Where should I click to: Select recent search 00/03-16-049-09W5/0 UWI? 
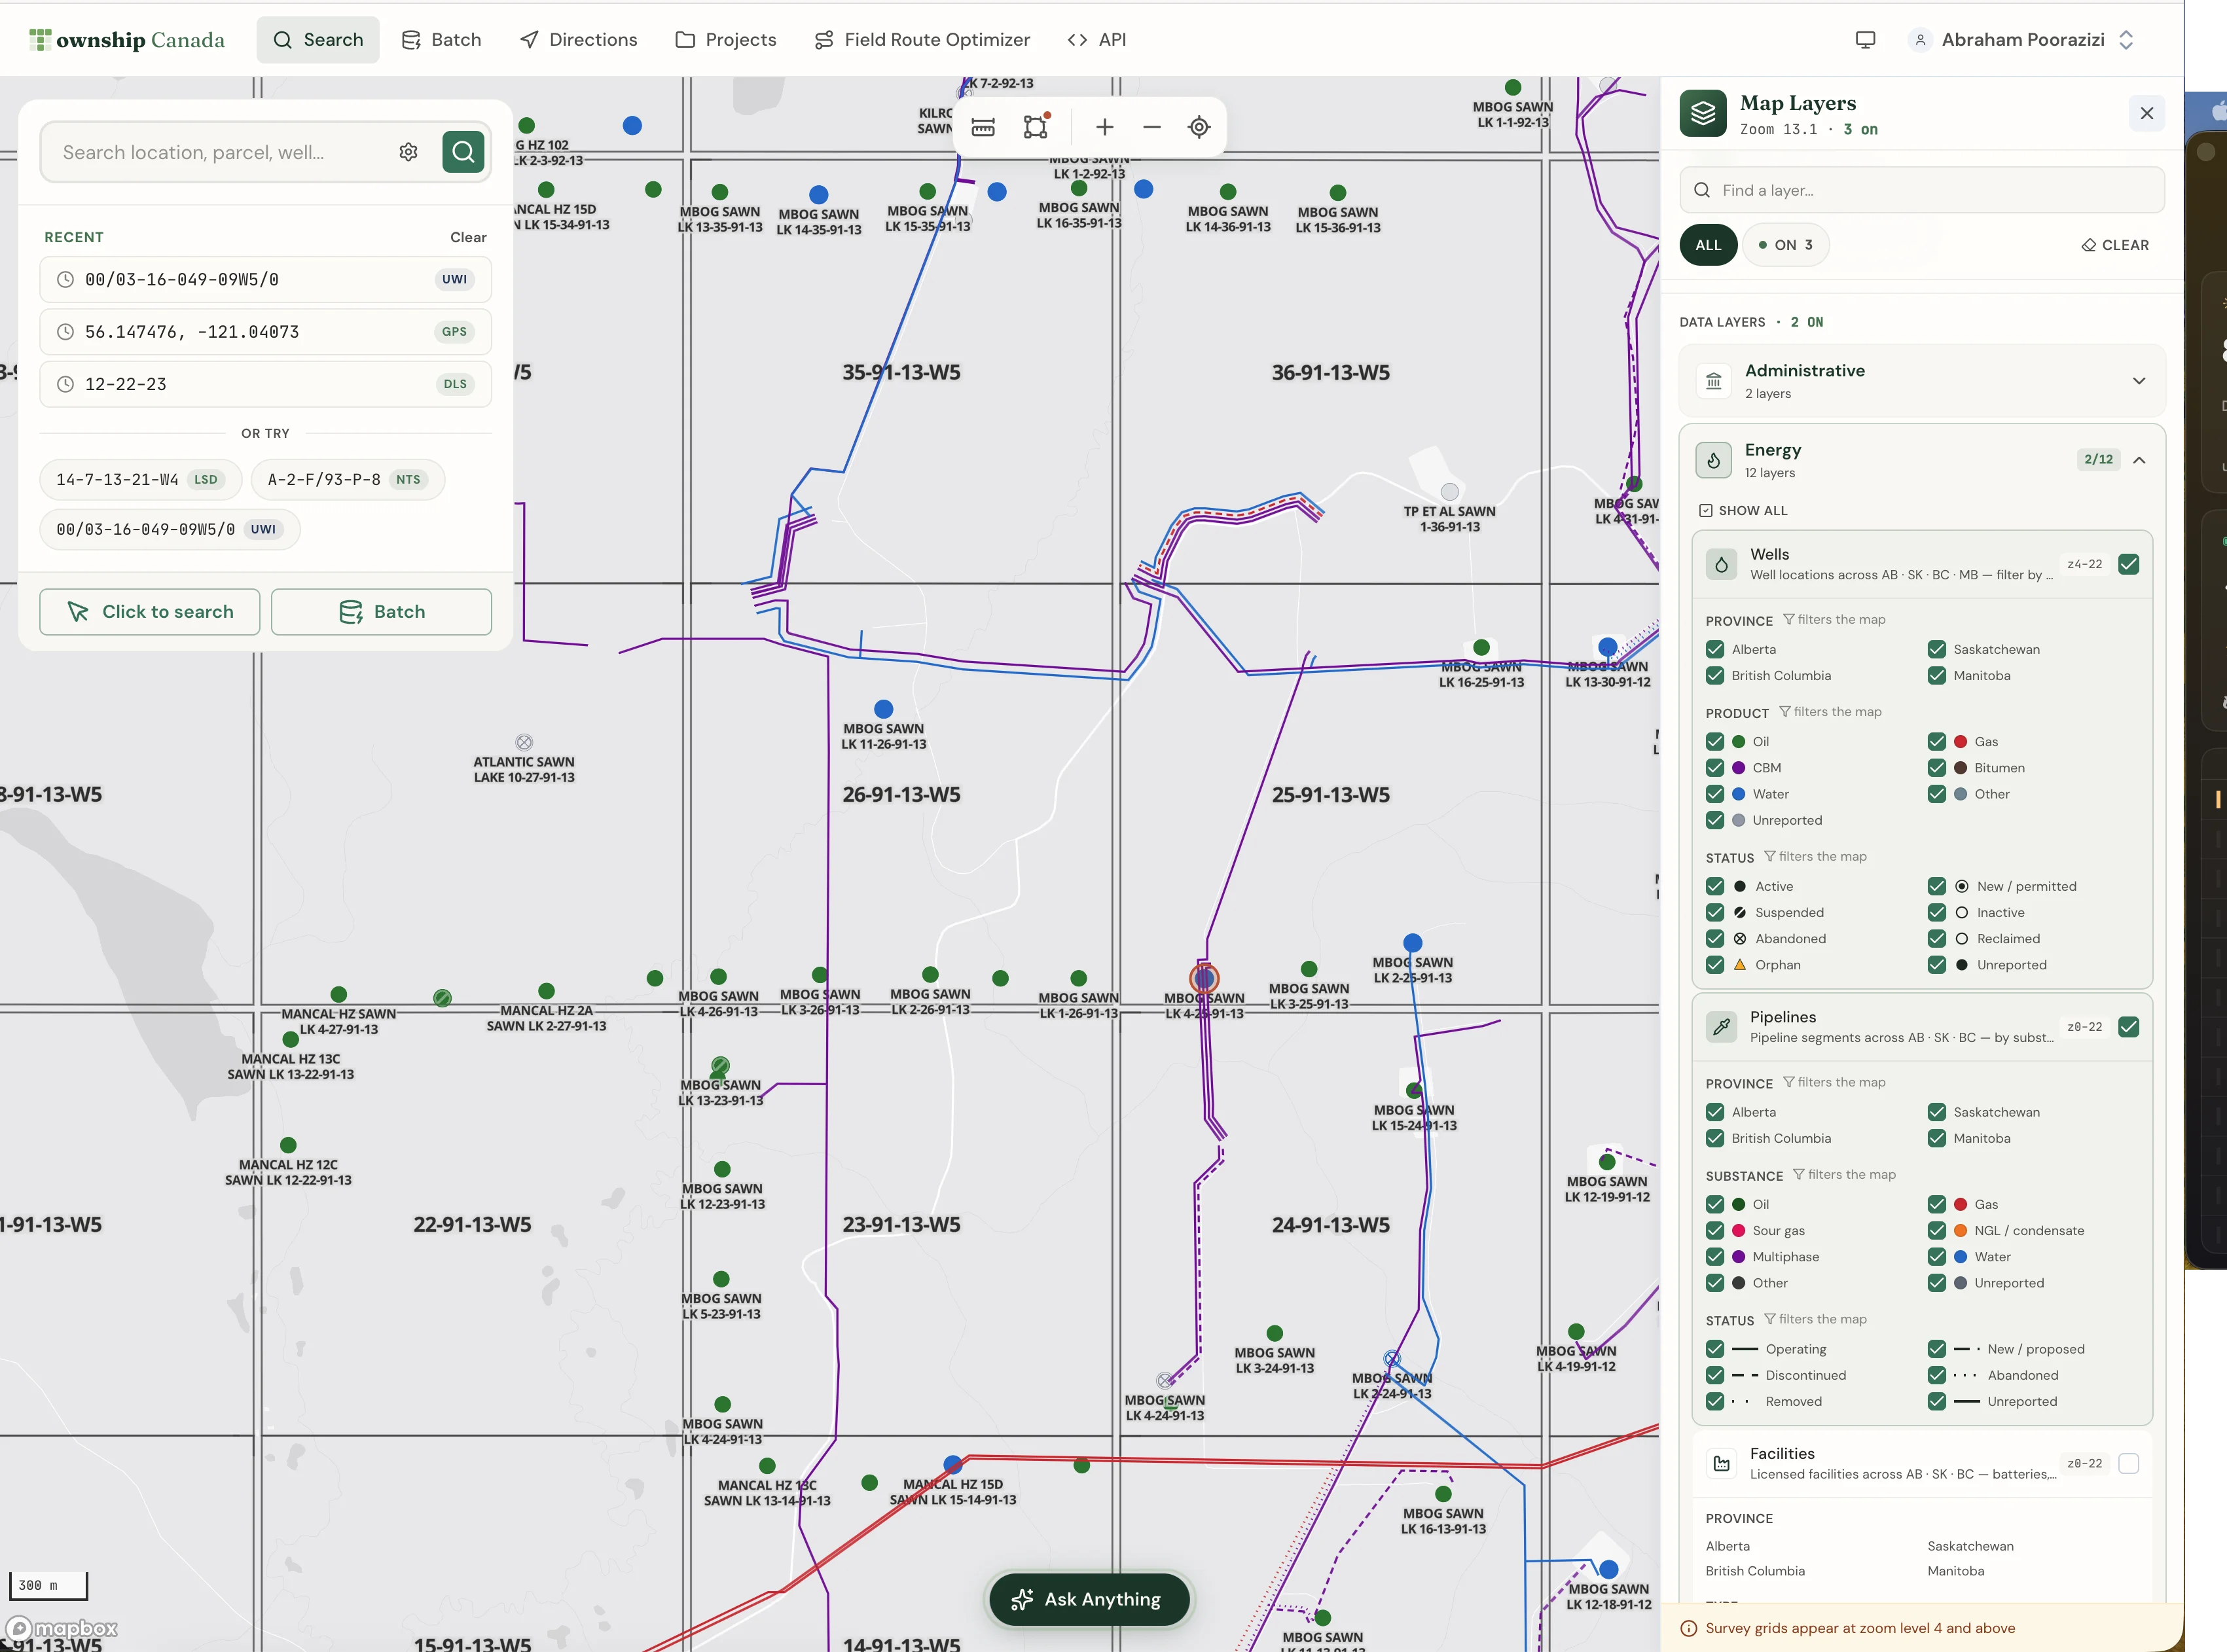coord(265,280)
